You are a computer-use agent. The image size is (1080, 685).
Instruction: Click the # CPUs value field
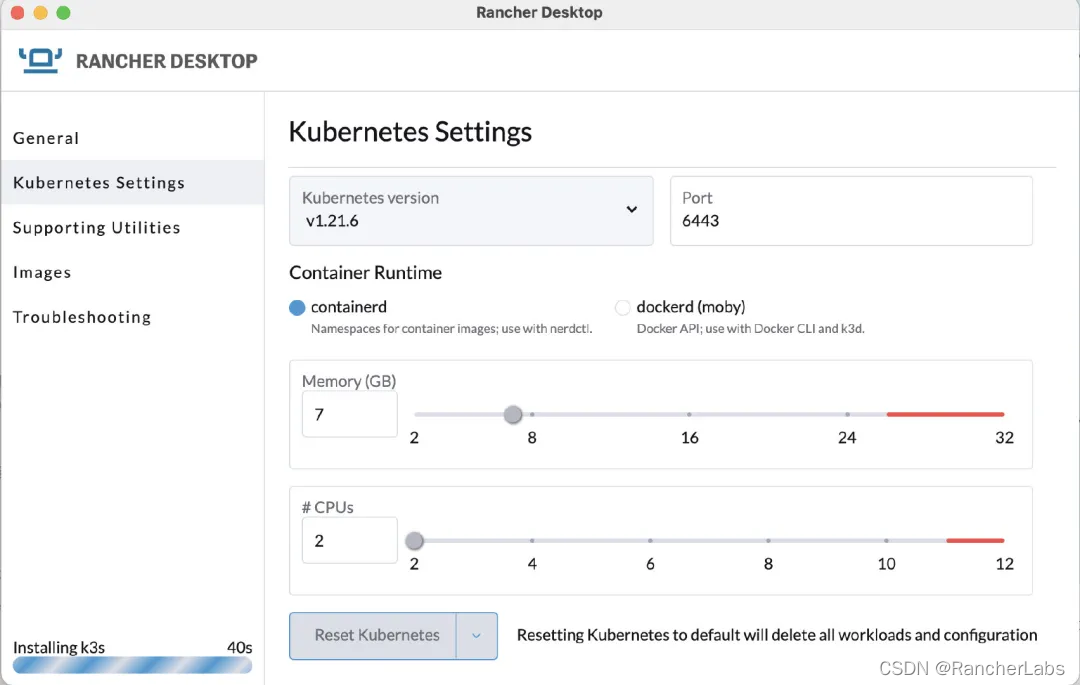coord(350,540)
